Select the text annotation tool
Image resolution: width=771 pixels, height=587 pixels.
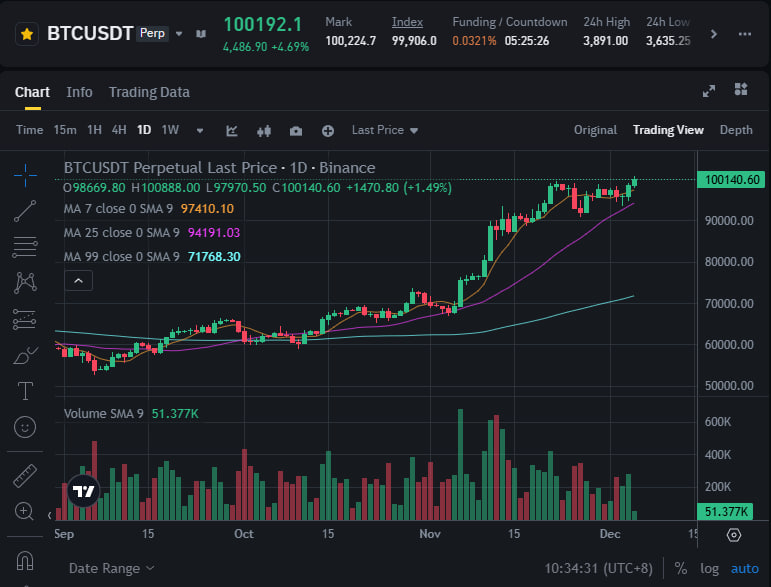[25, 391]
